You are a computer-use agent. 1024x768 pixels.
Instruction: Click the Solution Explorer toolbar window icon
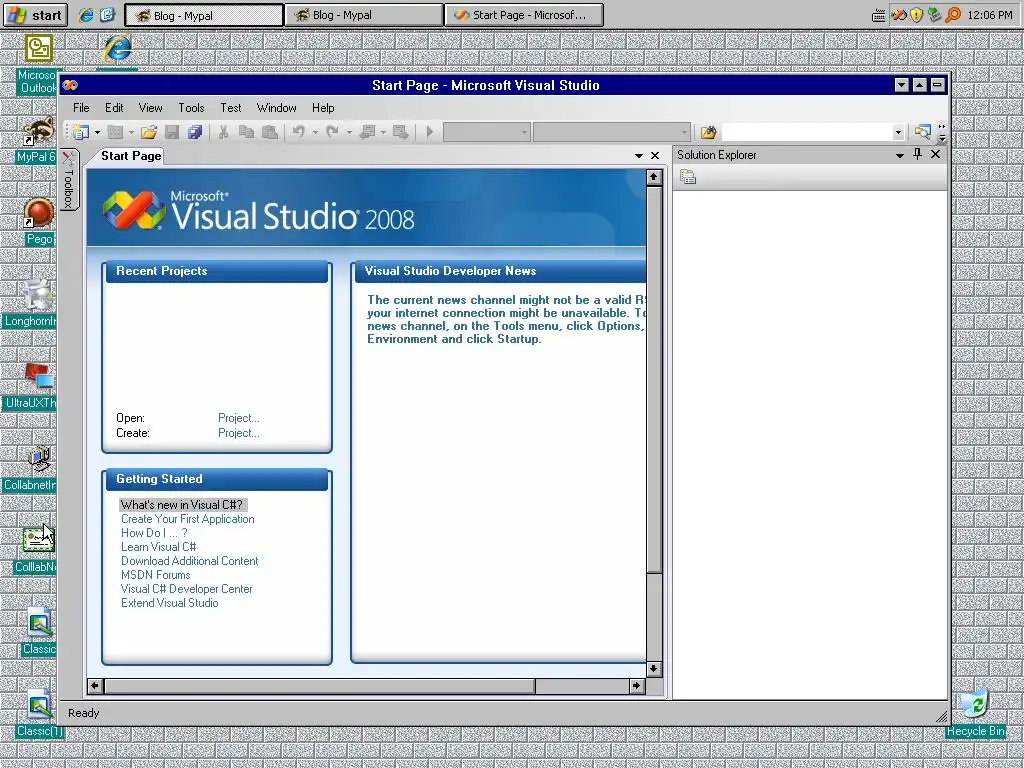pos(922,133)
